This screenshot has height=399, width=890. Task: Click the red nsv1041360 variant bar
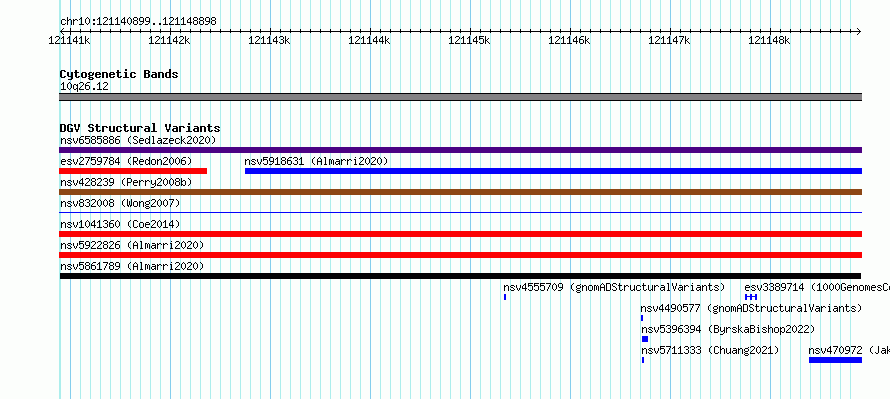pyautogui.click(x=460, y=234)
